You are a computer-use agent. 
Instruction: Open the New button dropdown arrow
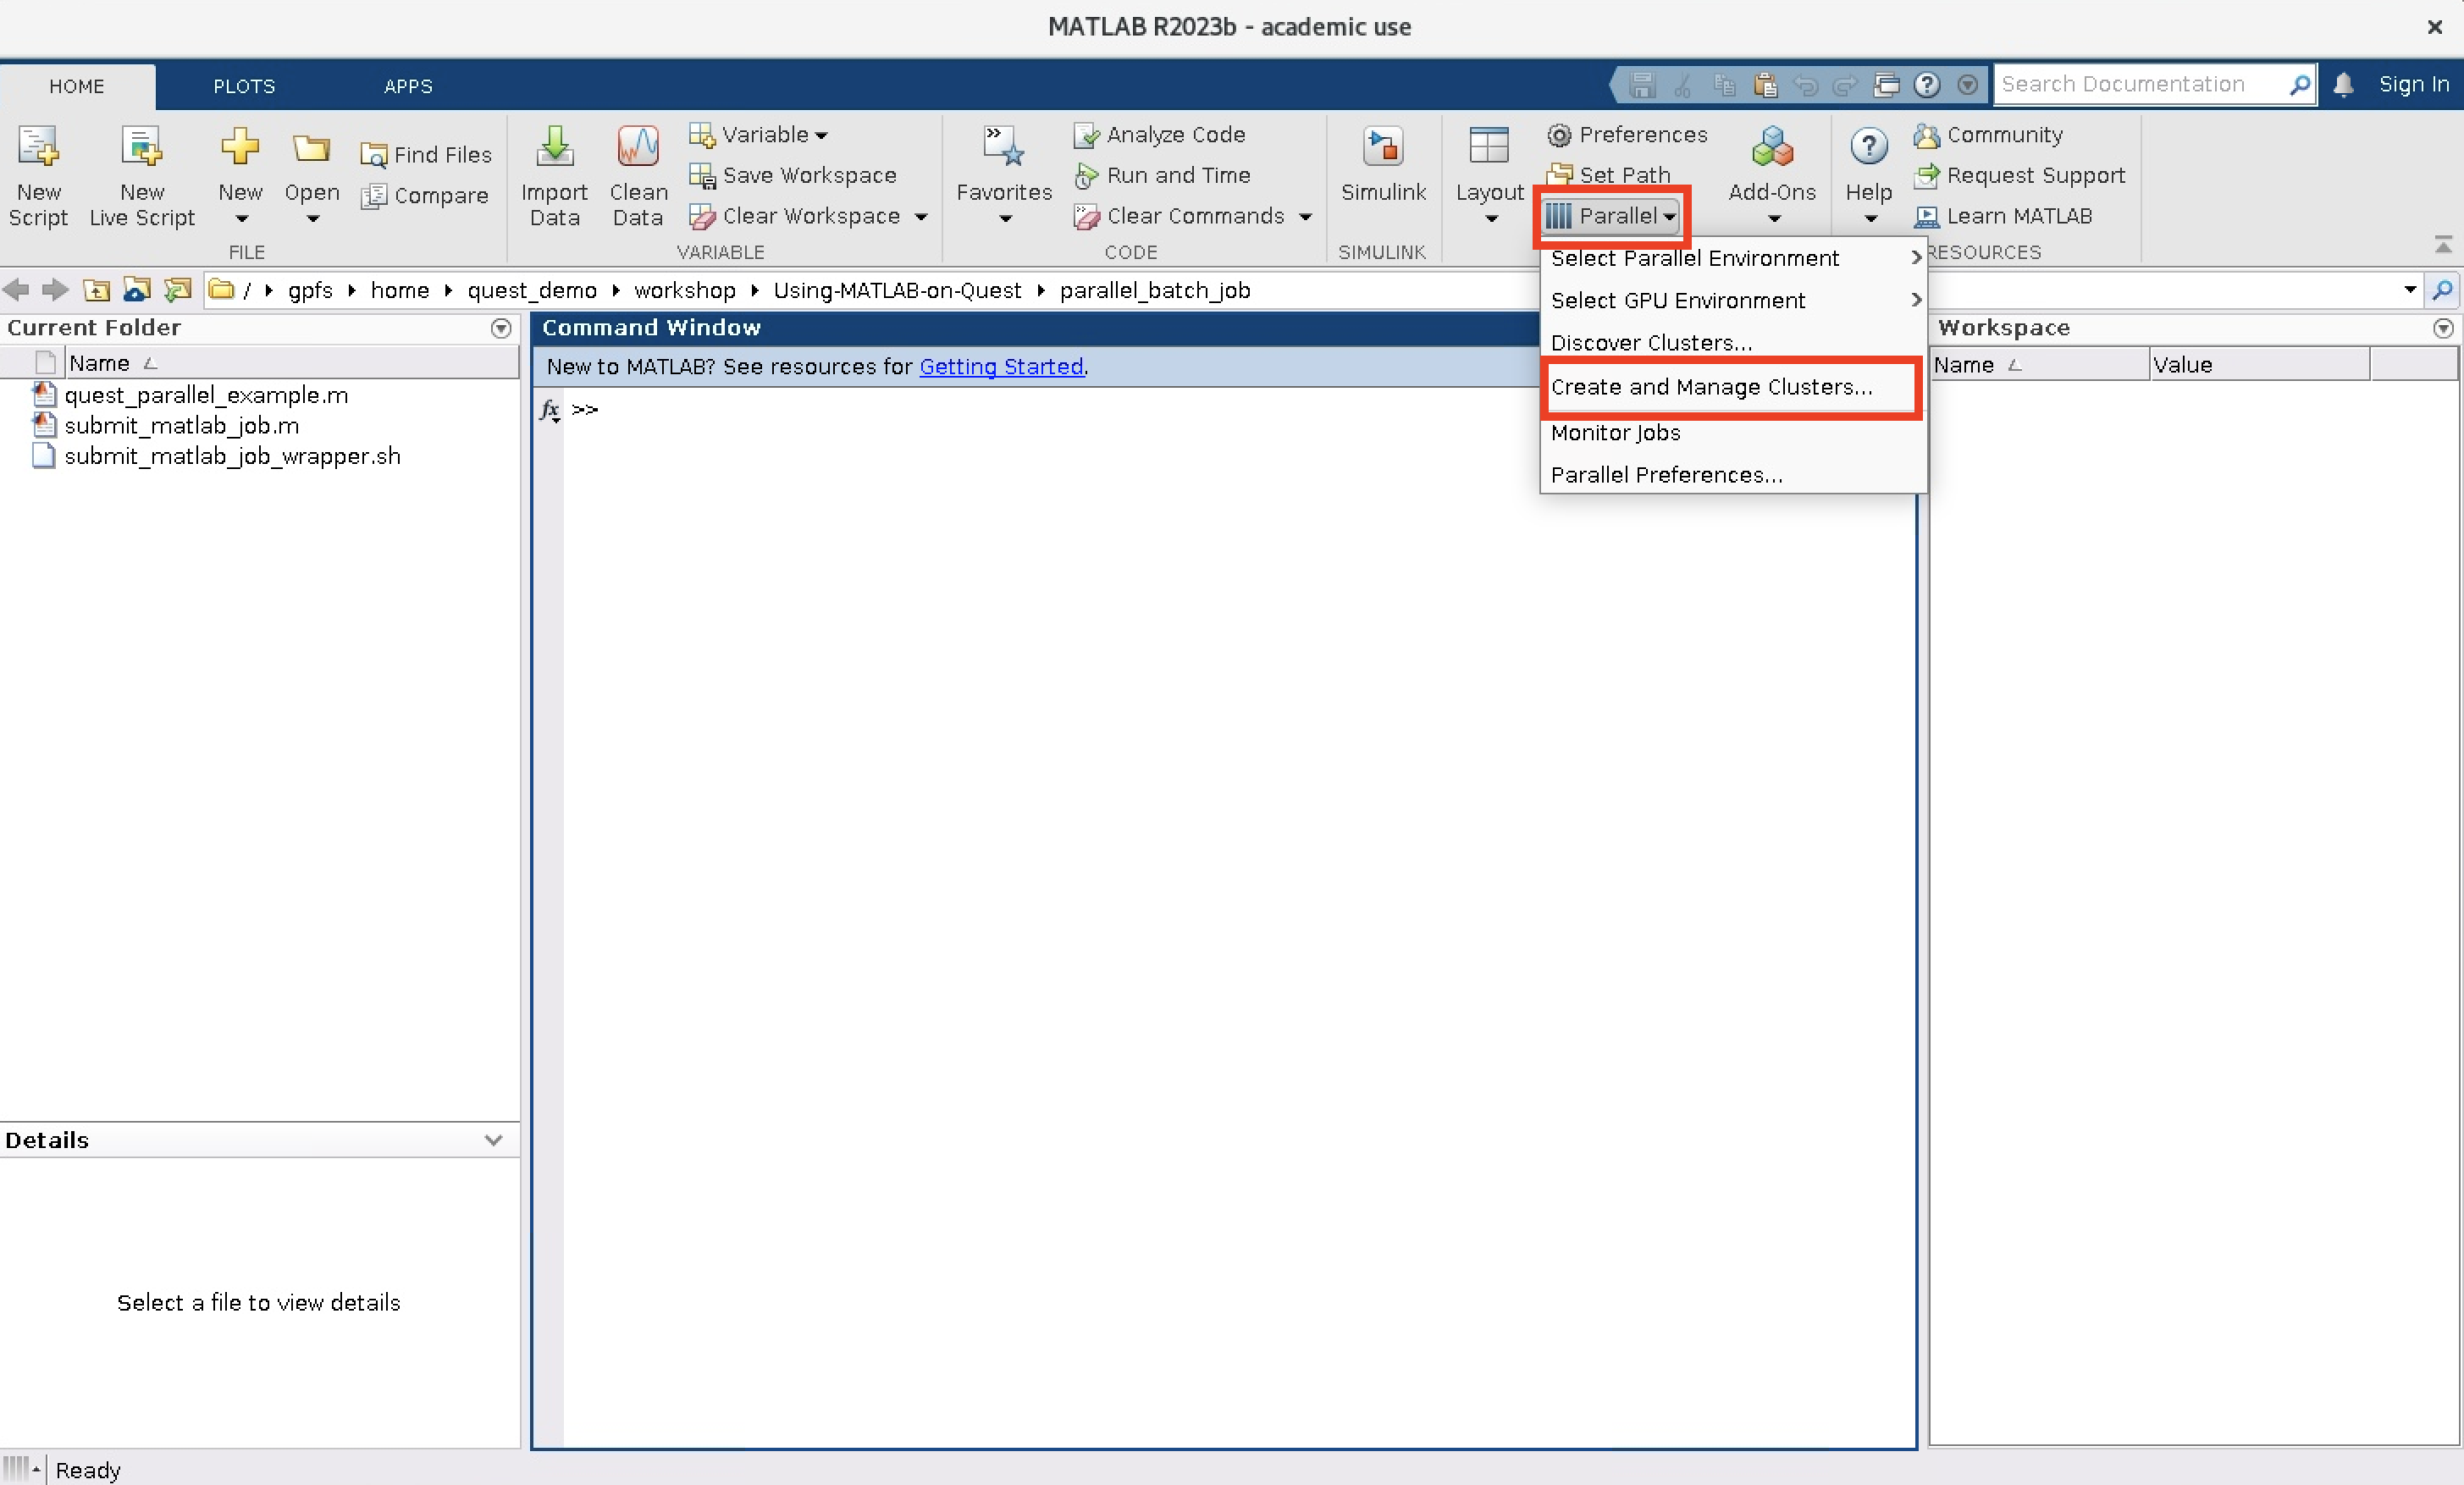240,218
